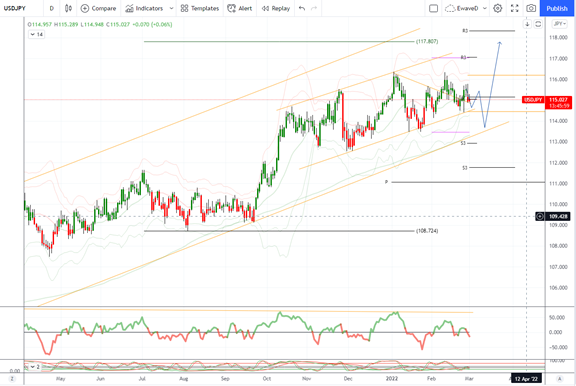Click the 2022 label on time axis
Viewport: 576px width, 386px height.
(392, 378)
